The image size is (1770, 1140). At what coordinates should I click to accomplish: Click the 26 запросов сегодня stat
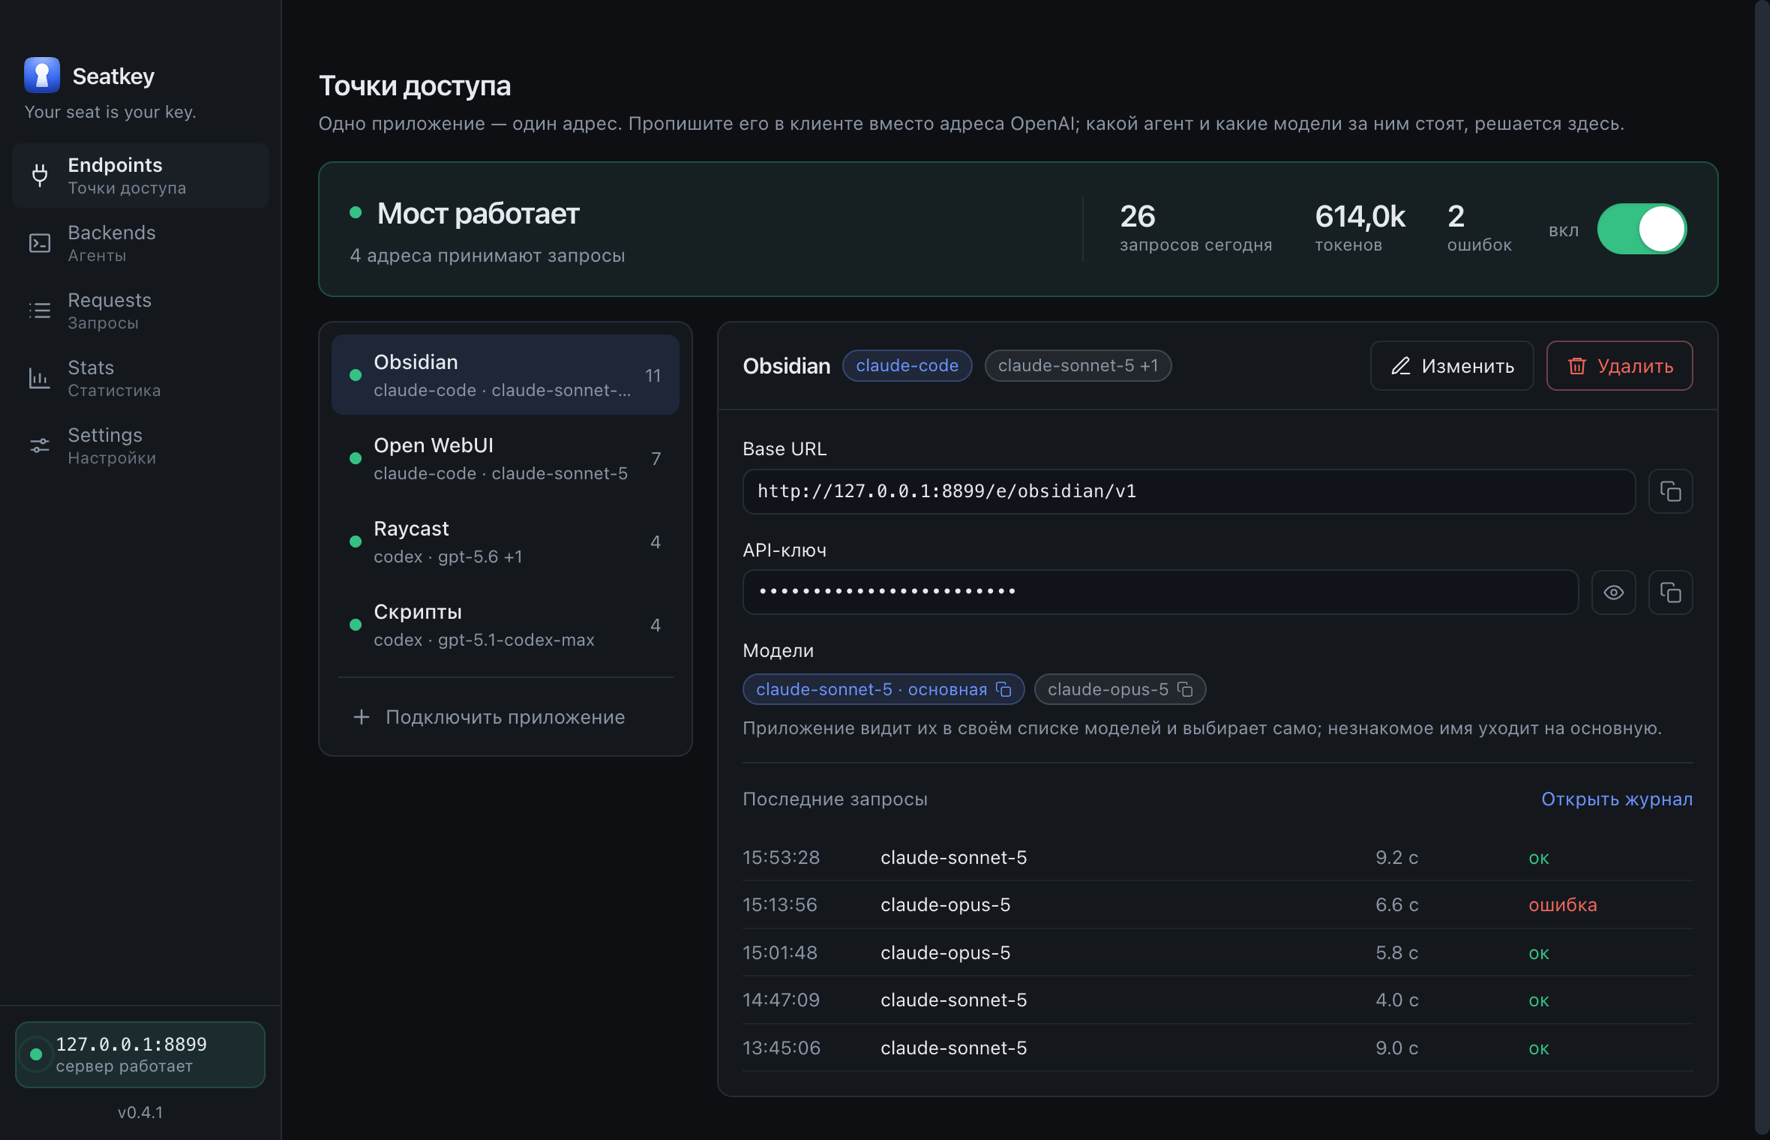coord(1196,229)
